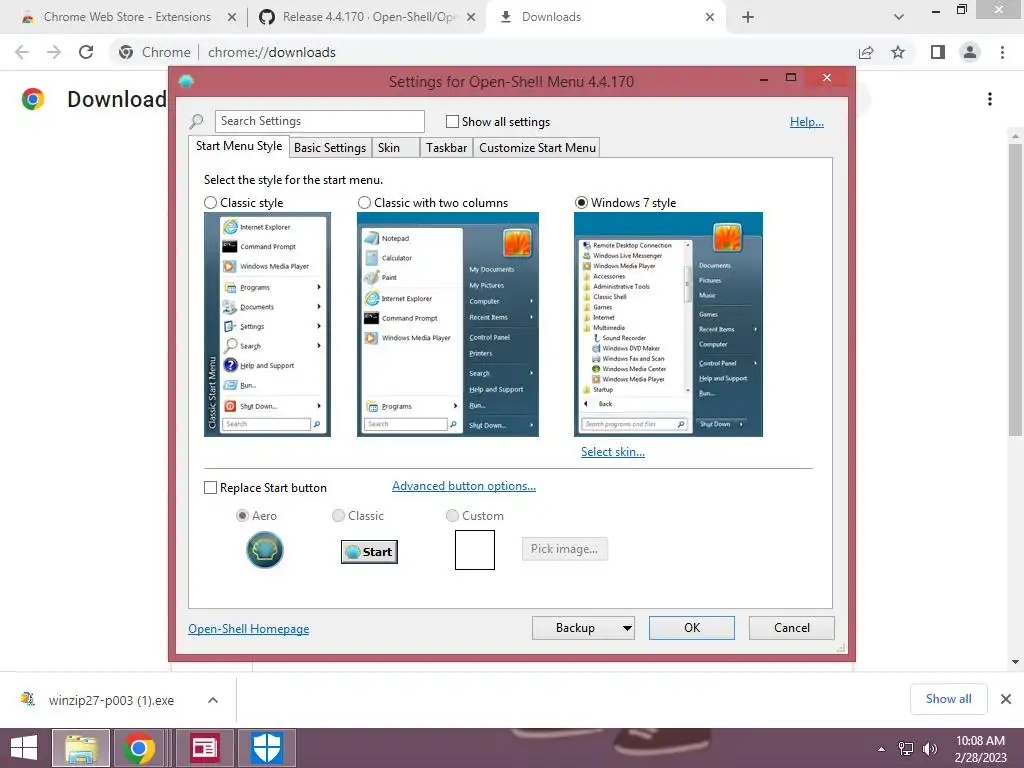
Task: Open the Backup button dropdown arrow
Action: coord(627,628)
